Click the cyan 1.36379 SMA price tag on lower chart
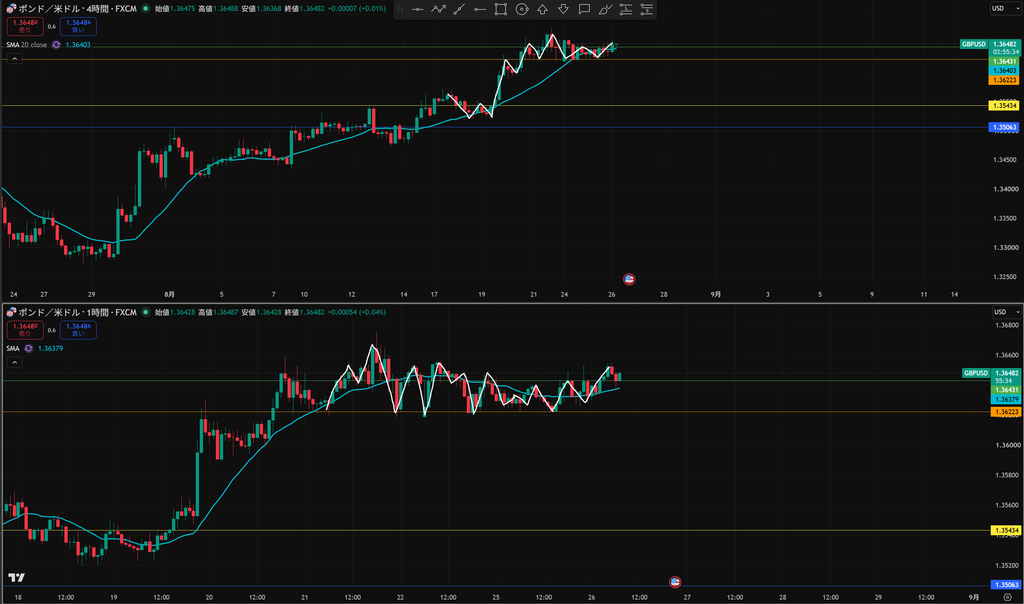 pos(1006,400)
